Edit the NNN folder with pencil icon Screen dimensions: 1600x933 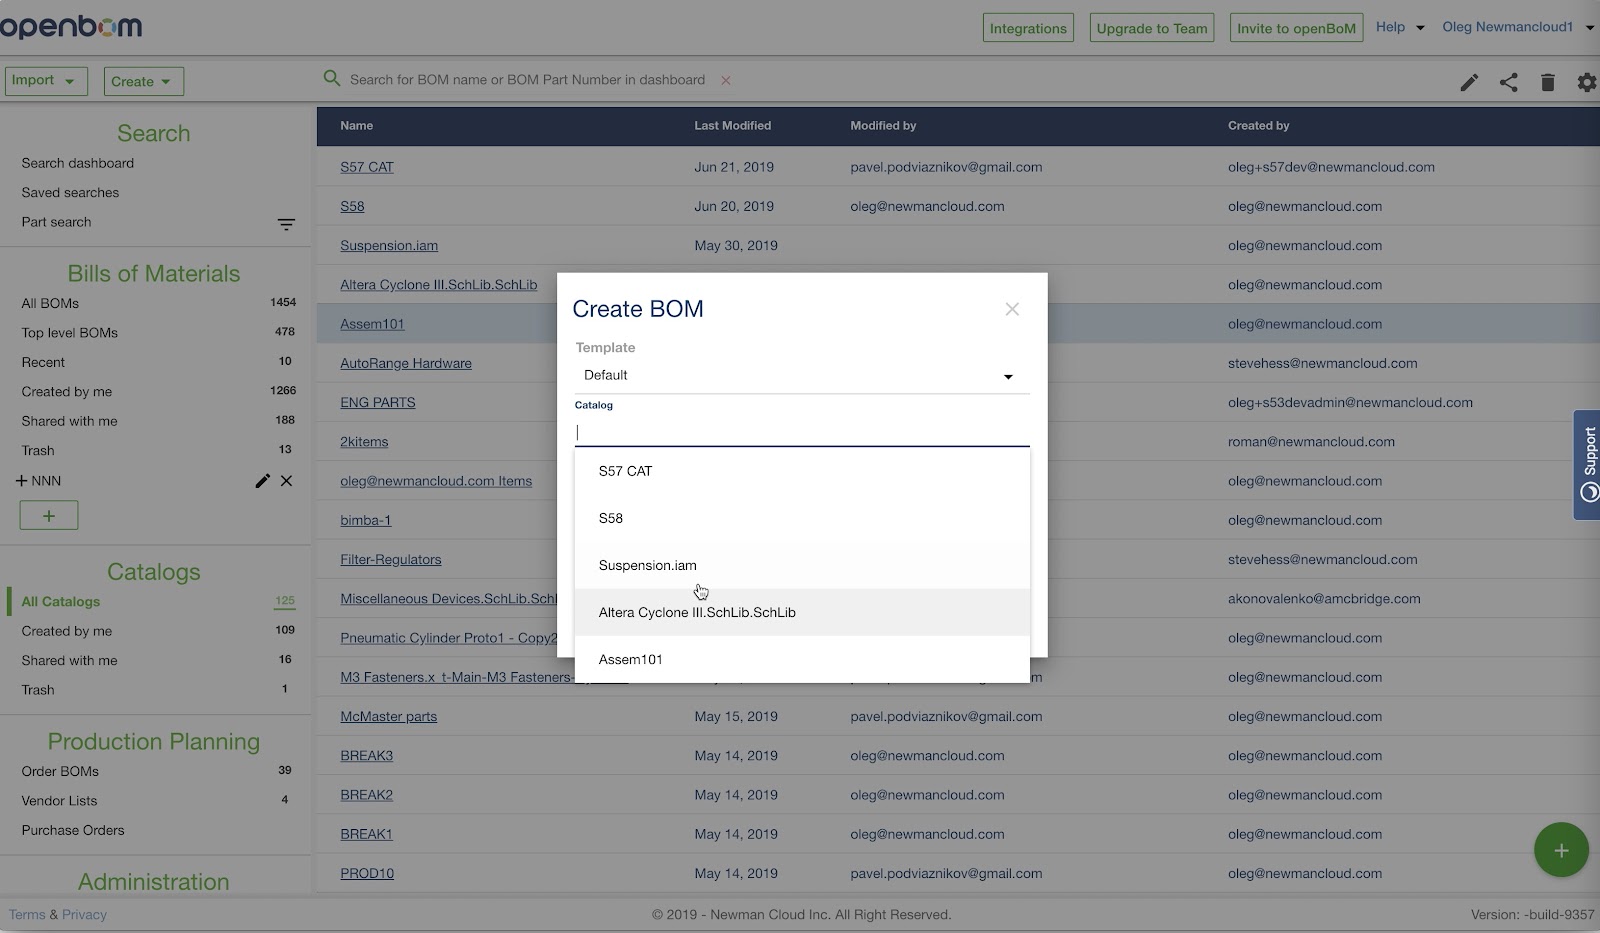pos(262,481)
